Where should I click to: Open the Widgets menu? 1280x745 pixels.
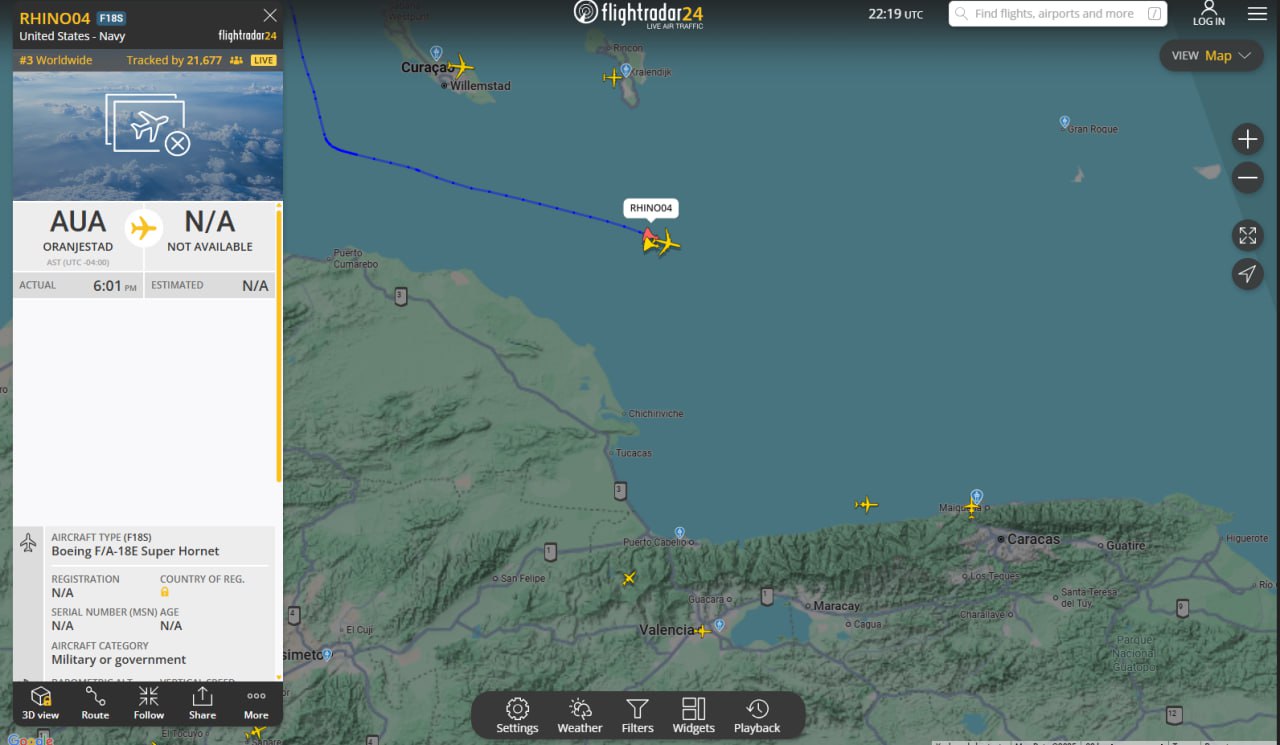pyautogui.click(x=693, y=716)
